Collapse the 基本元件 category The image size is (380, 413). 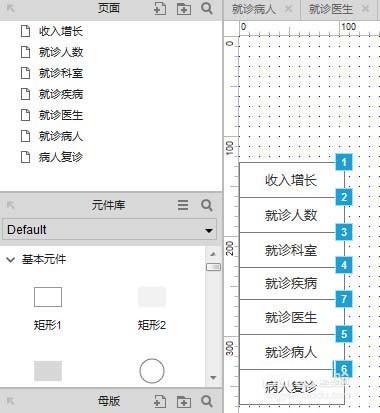[11, 260]
